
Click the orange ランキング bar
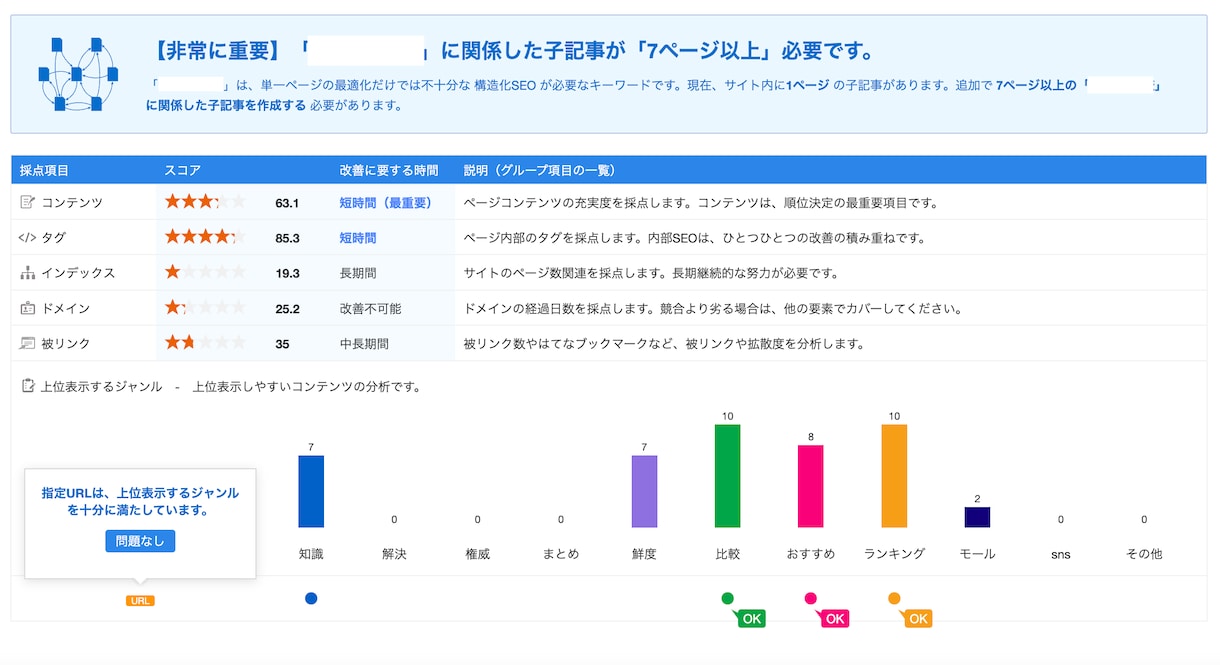(894, 476)
